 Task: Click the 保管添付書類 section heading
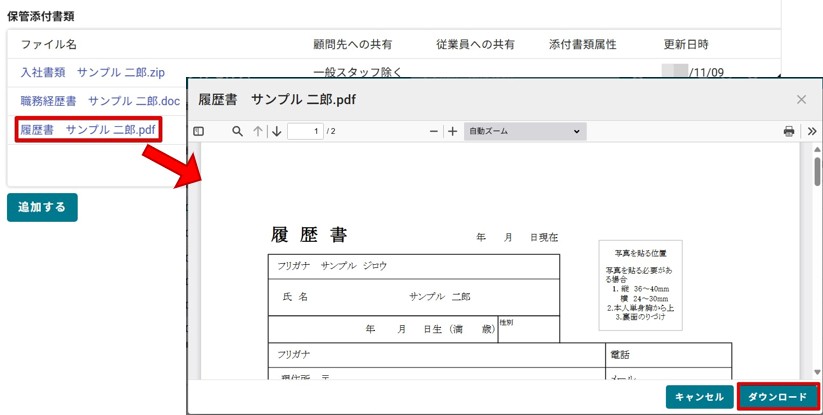[40, 16]
